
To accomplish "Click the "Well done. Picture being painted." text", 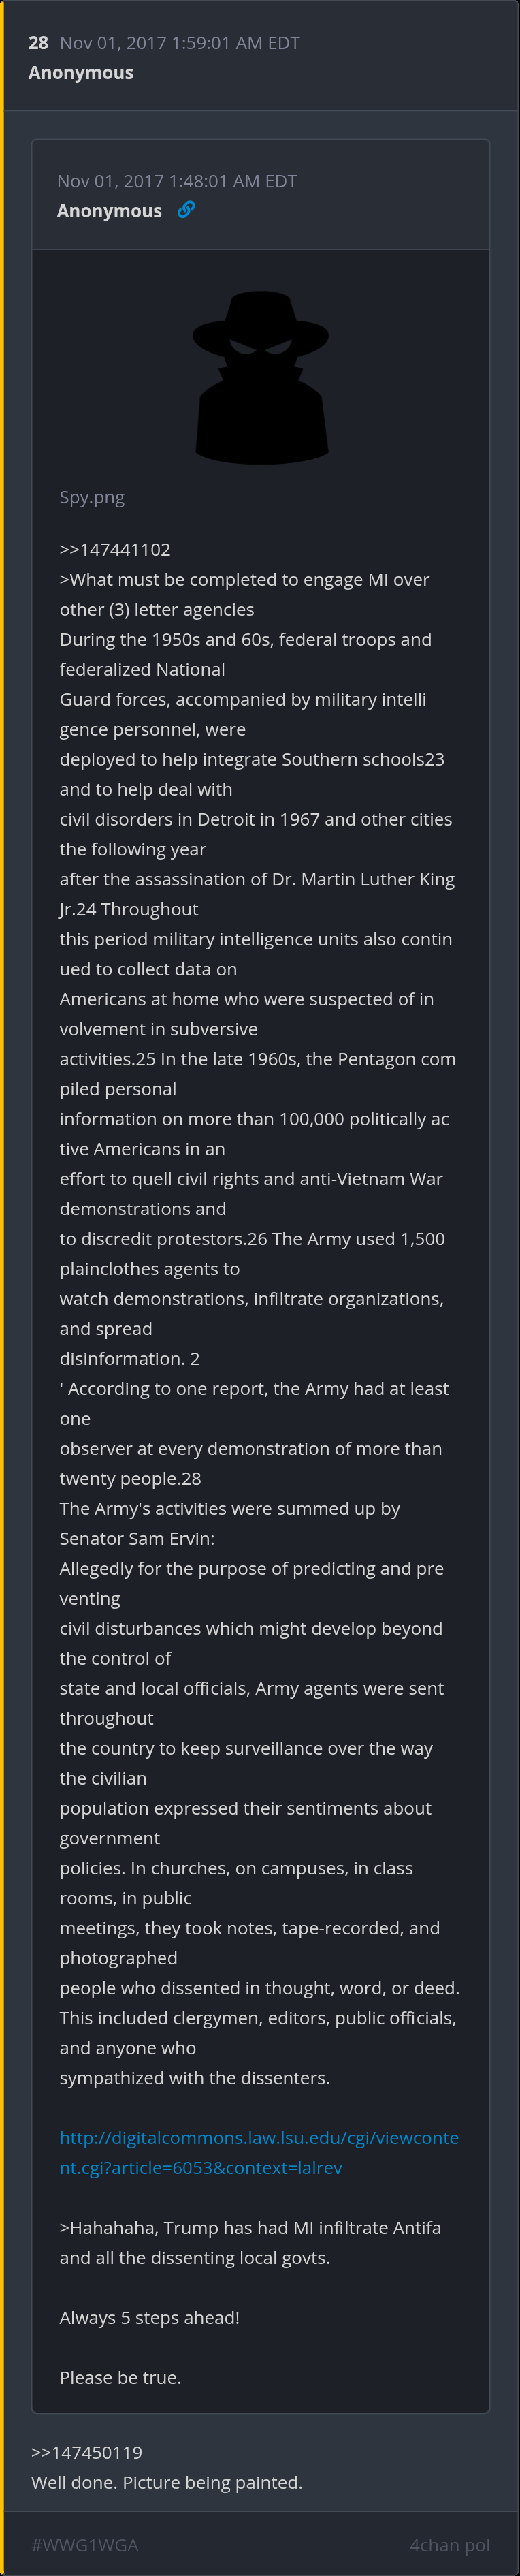I will 167,2482.
